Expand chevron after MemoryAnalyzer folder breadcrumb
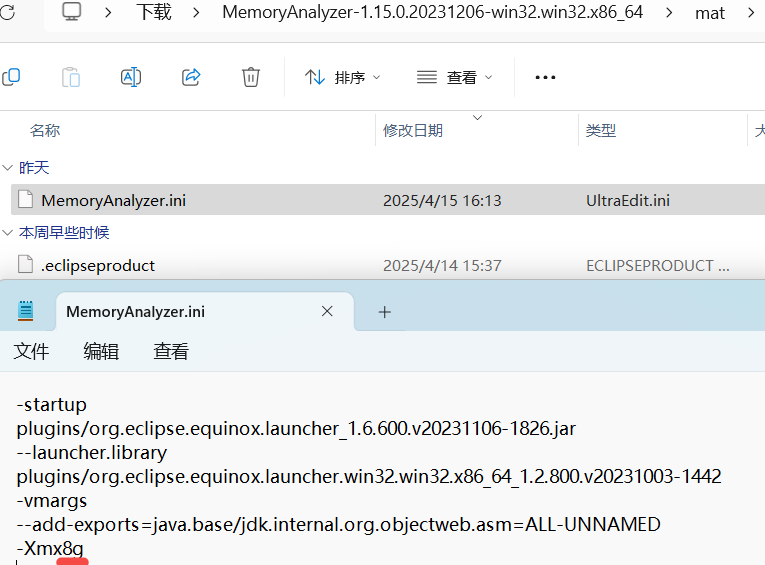The image size is (765, 565). click(x=669, y=13)
